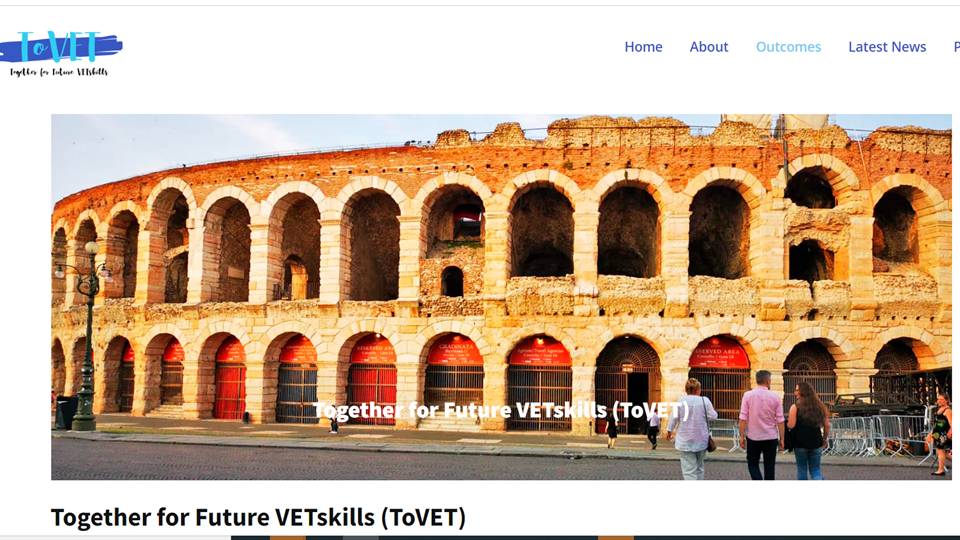Click the Arena hero banner image

click(x=501, y=297)
